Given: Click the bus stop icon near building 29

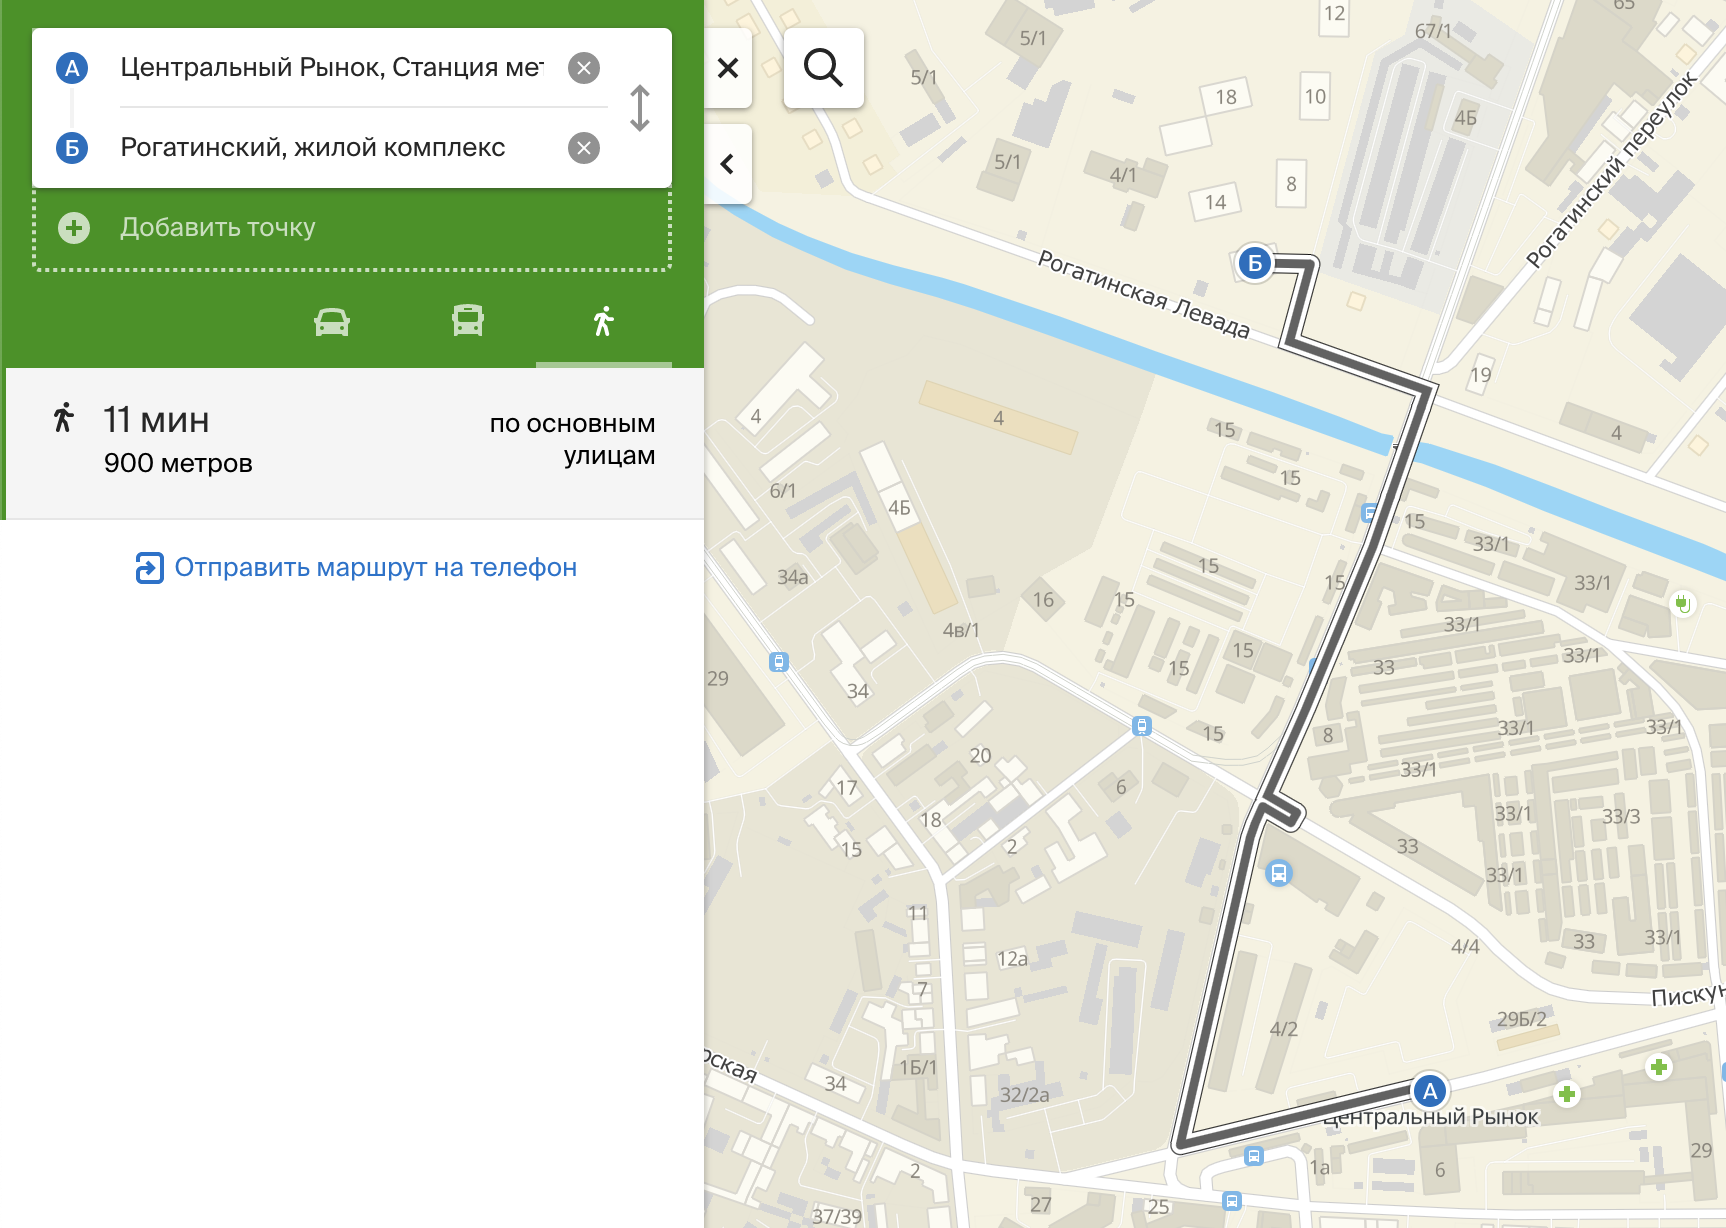Looking at the screenshot, I should click(x=779, y=662).
